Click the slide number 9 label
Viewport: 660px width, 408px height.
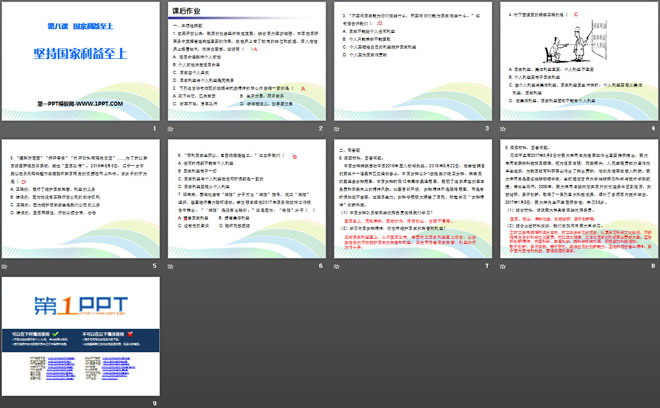click(x=154, y=402)
